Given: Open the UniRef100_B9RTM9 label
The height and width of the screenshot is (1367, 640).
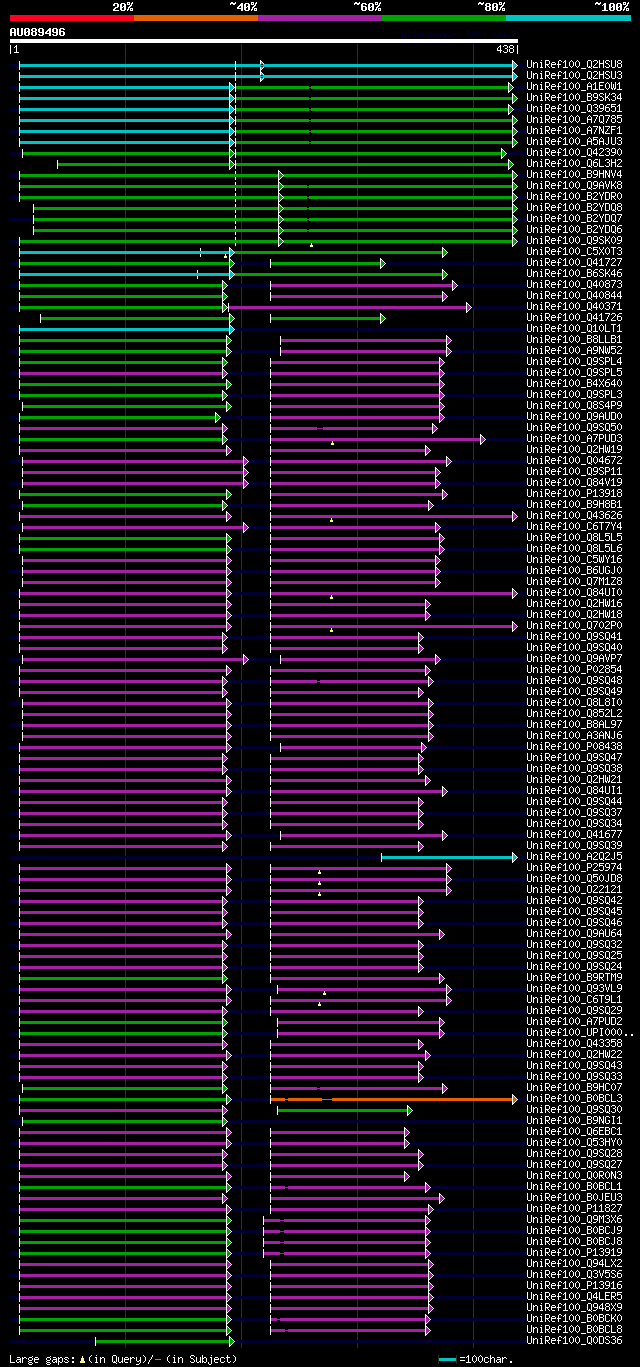Looking at the screenshot, I should pos(574,977).
